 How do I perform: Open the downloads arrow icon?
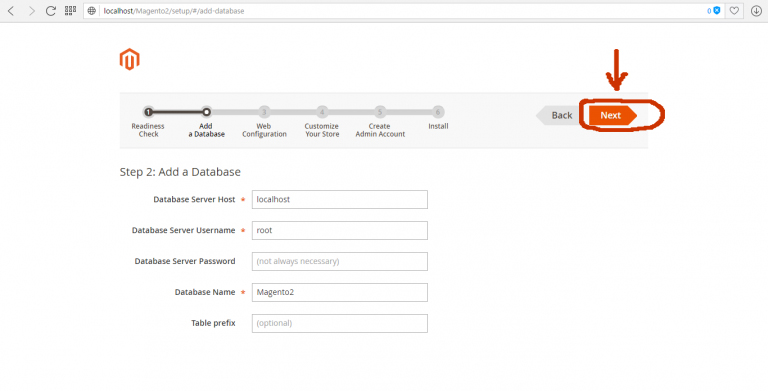click(x=756, y=11)
